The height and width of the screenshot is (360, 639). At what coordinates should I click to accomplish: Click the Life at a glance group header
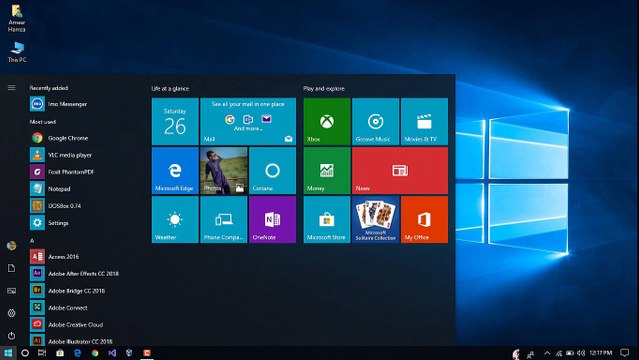[x=170, y=88]
